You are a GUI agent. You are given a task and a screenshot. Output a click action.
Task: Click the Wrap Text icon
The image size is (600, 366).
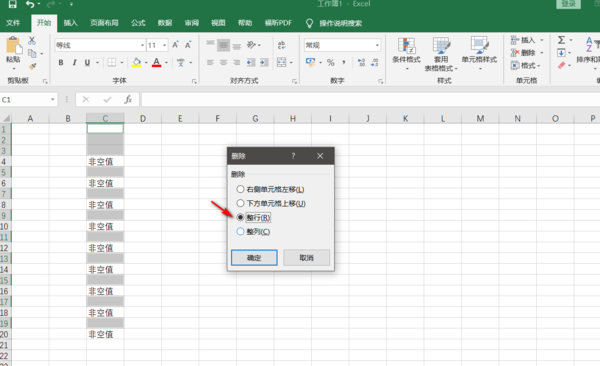pos(282,45)
